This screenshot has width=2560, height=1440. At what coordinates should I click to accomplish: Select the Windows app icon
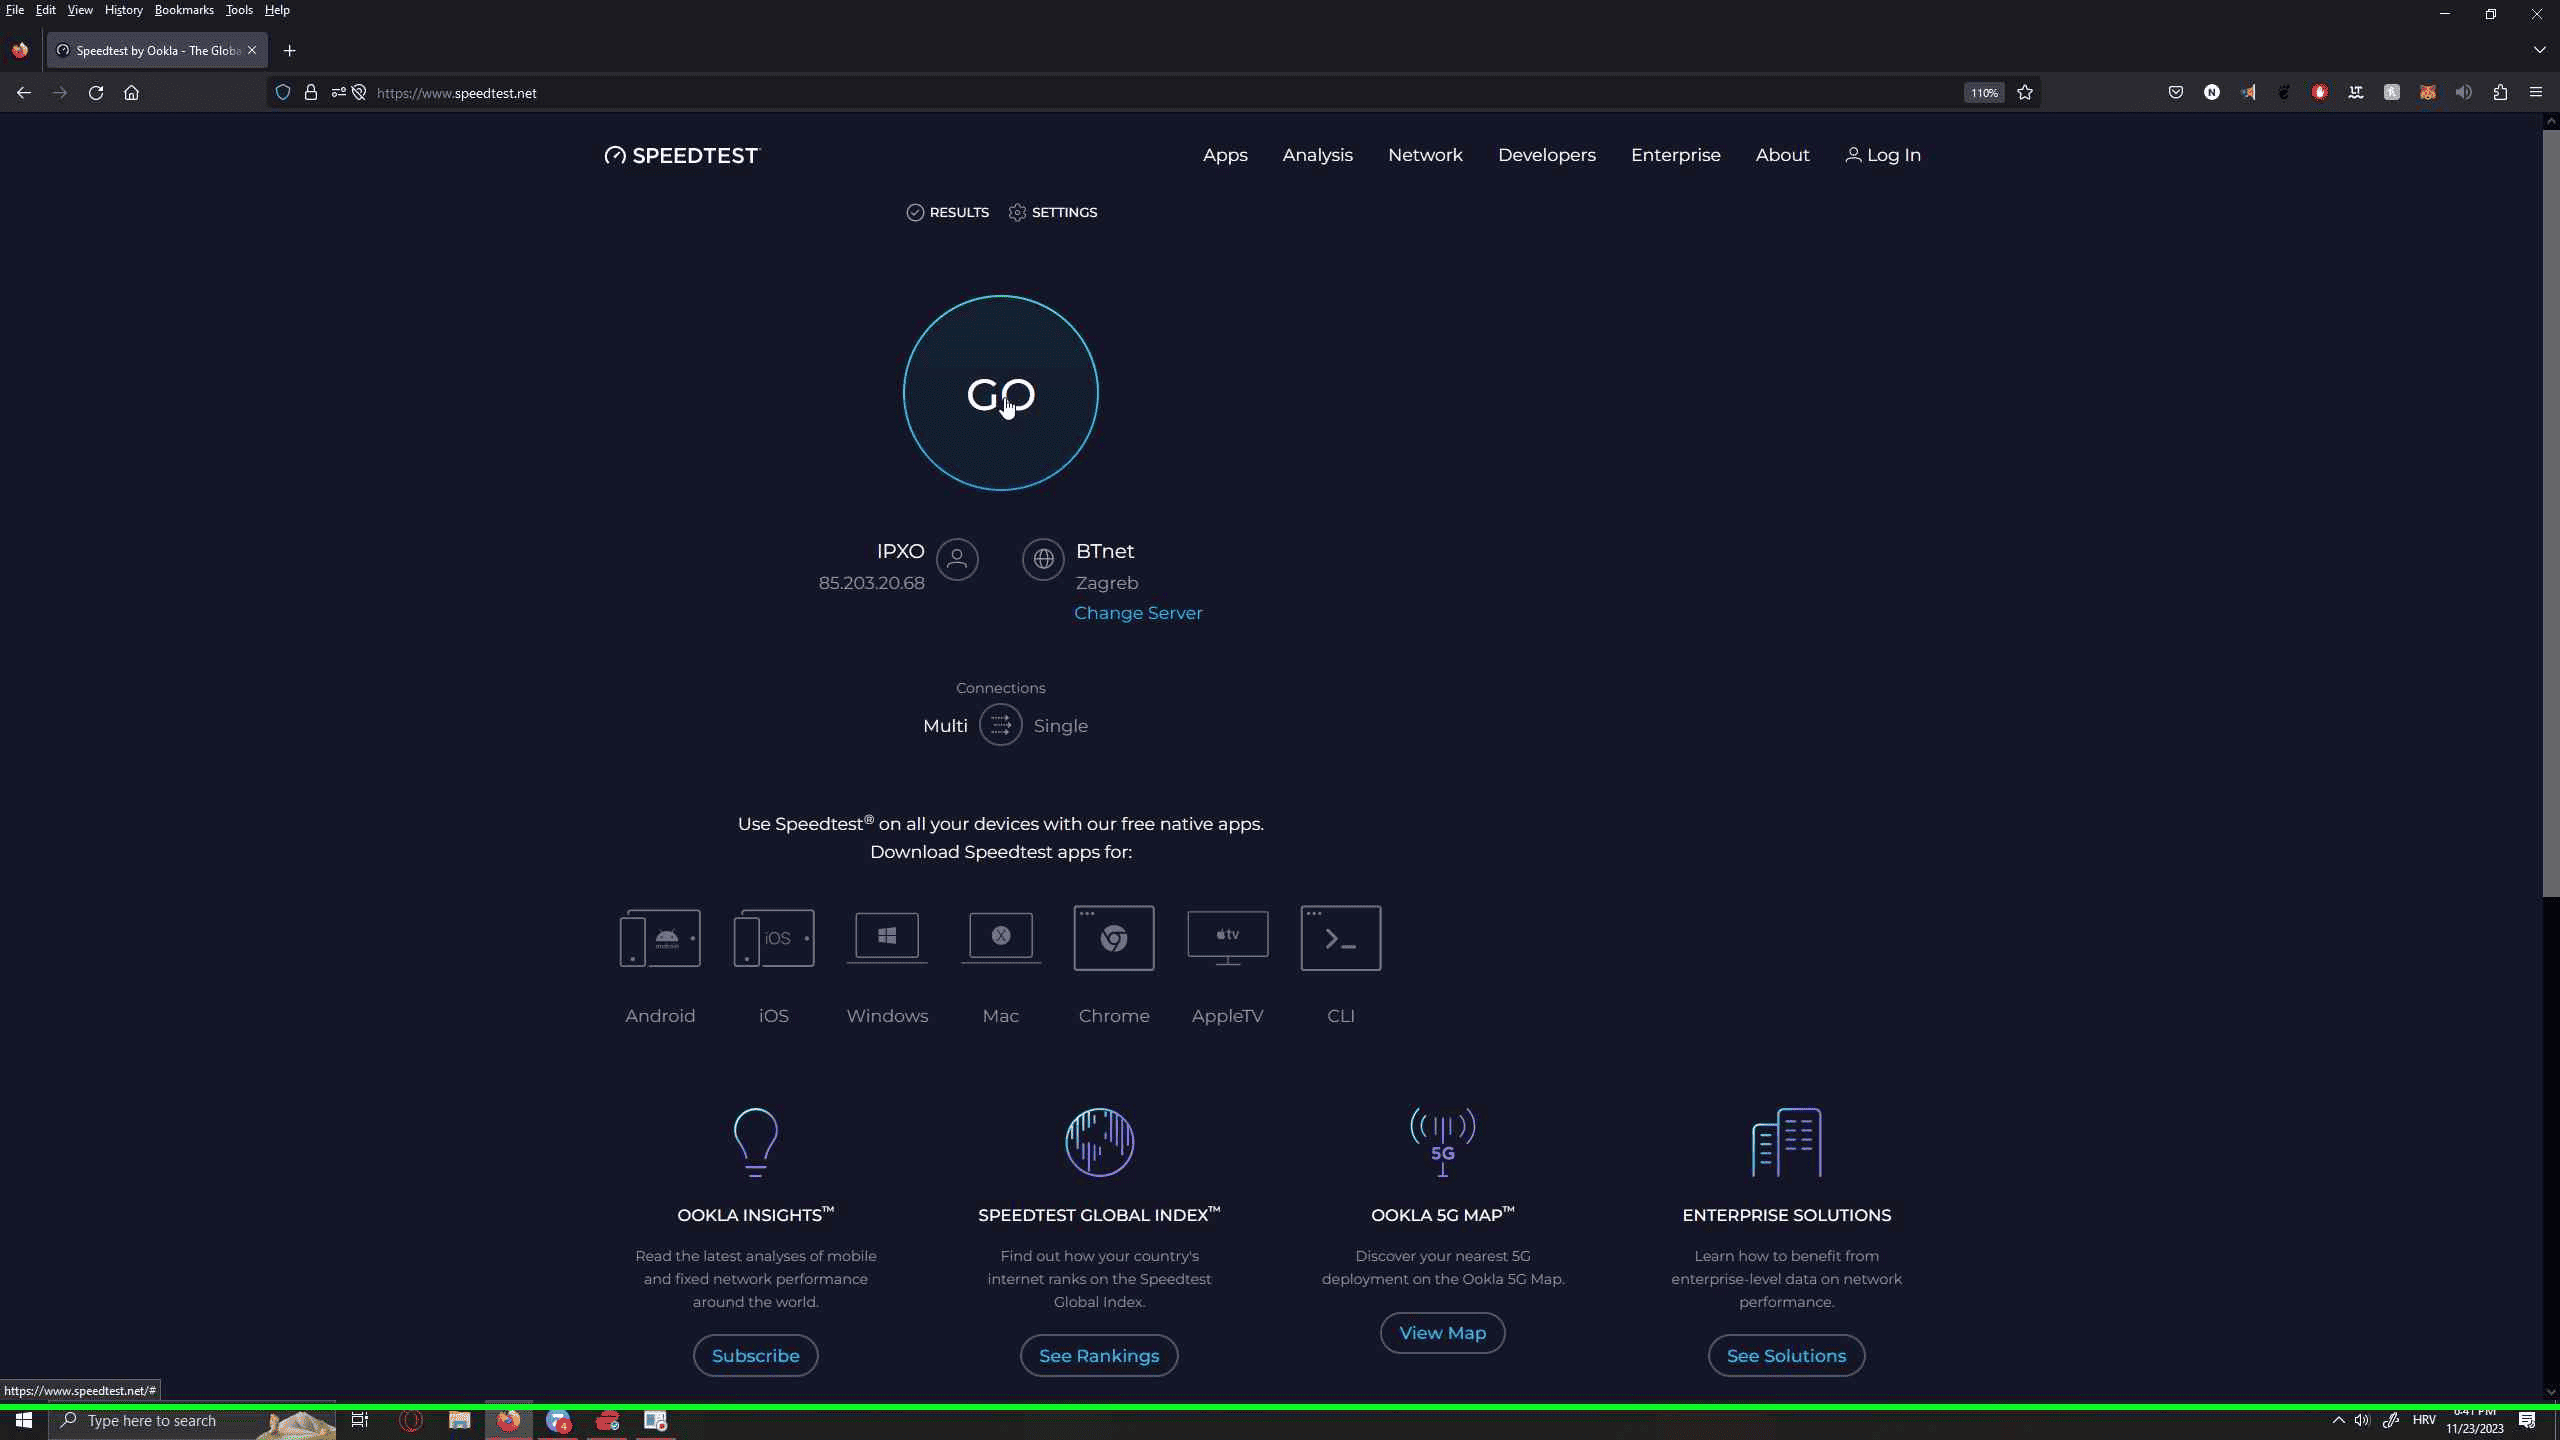887,938
